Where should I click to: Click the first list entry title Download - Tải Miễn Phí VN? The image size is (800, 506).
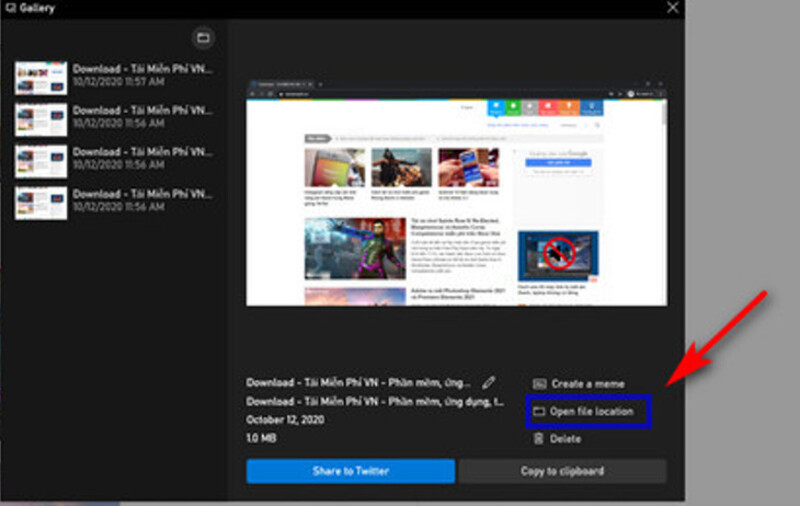pos(142,69)
